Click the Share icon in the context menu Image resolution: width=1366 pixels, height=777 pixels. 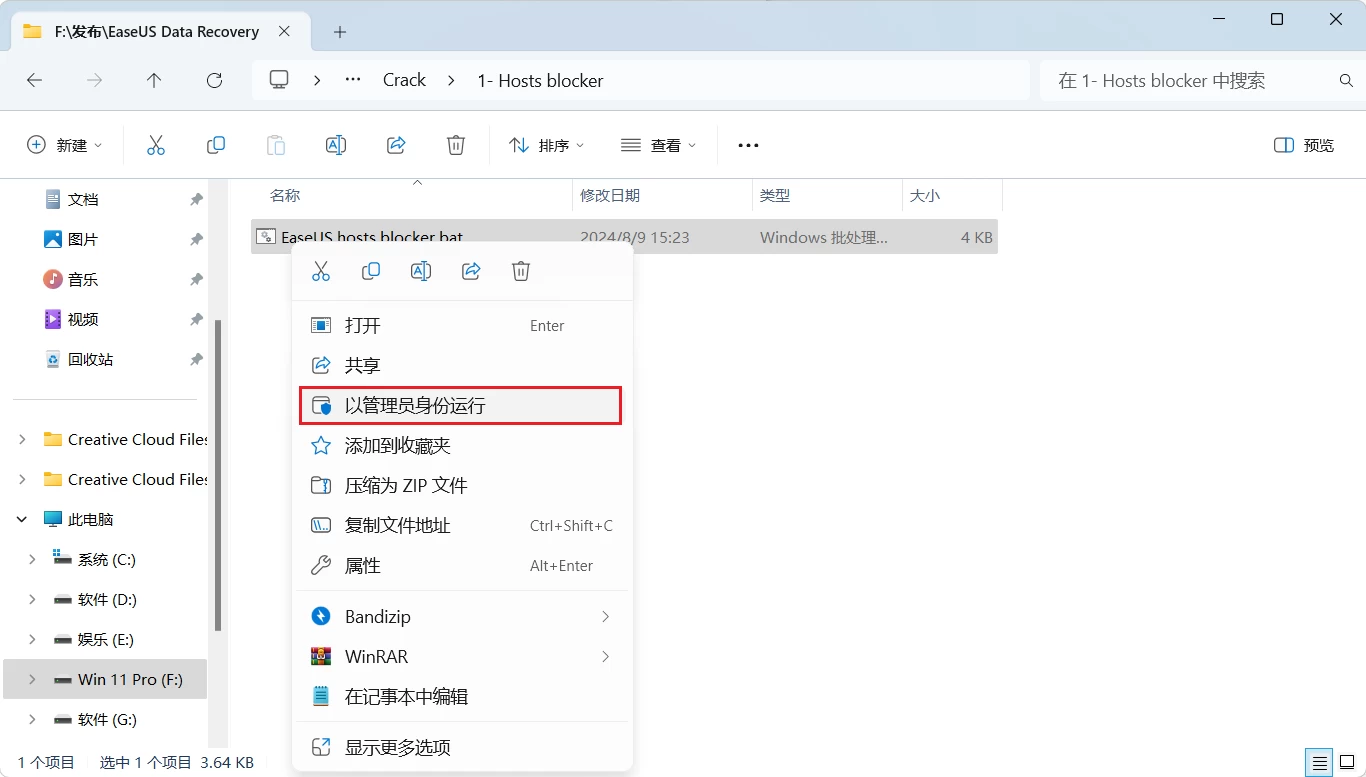(x=471, y=271)
